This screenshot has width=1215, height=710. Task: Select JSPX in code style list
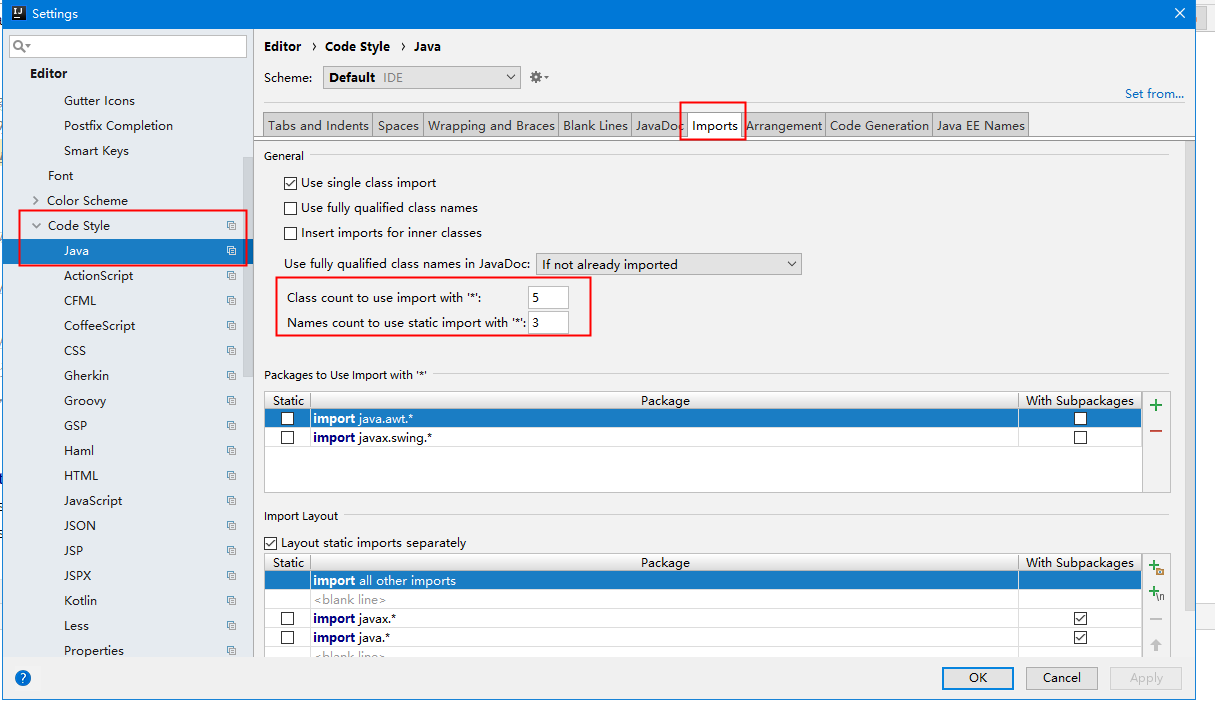[x=78, y=576]
